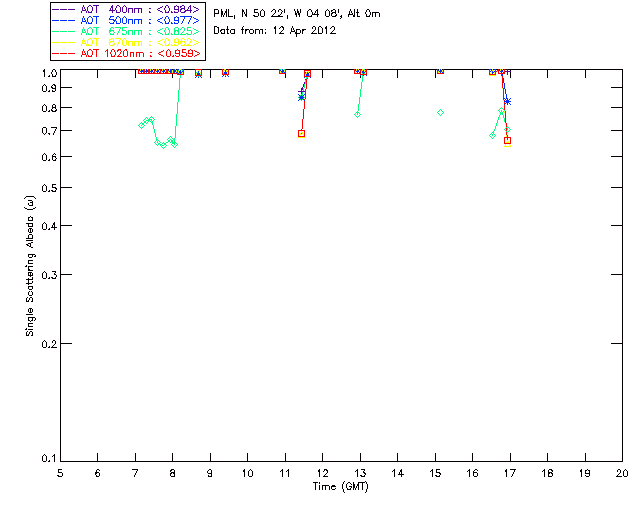Click the x-axis tick label 20
This screenshot has height=512, width=640.
(x=622, y=473)
